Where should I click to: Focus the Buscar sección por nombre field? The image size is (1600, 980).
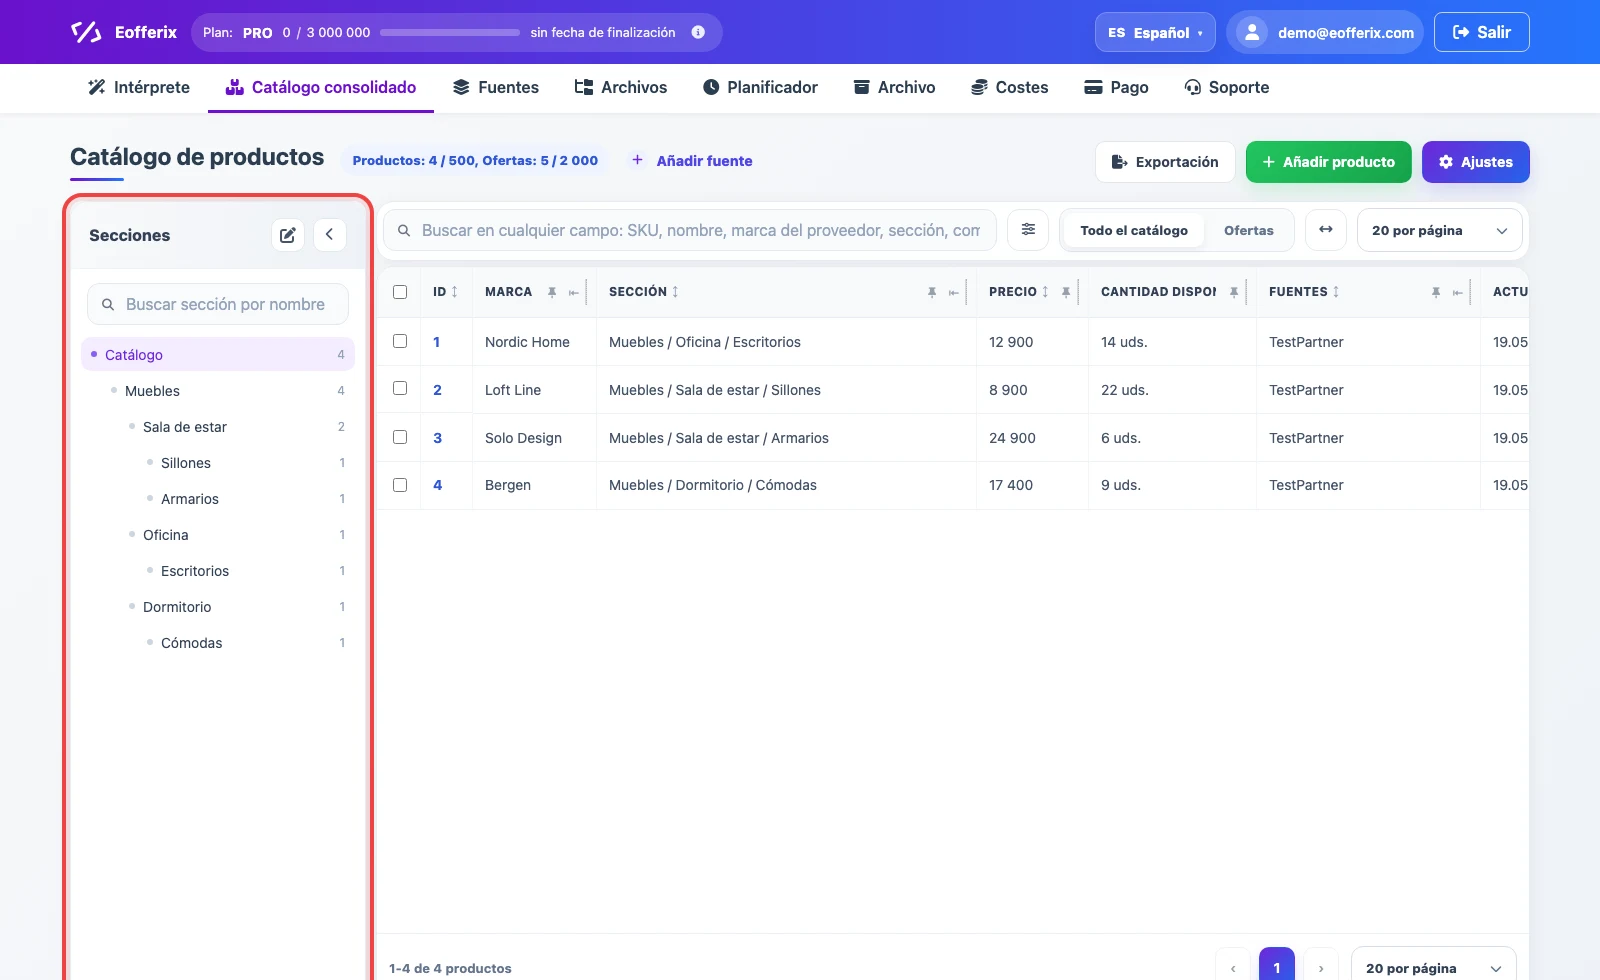click(218, 304)
